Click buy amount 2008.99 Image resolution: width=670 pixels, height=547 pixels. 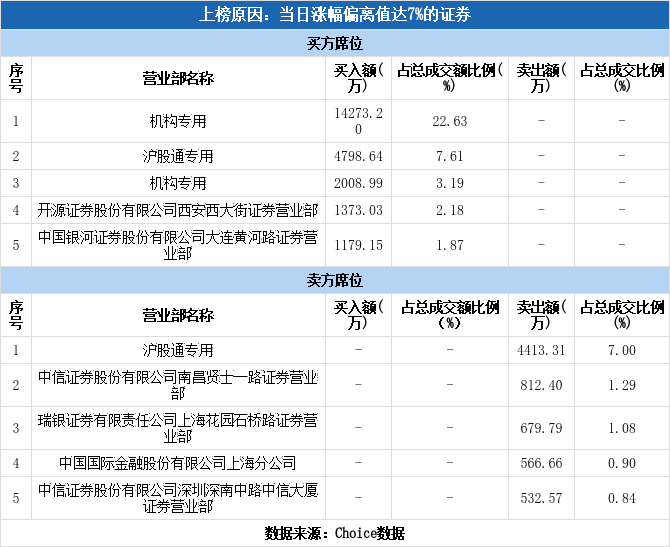point(358,183)
